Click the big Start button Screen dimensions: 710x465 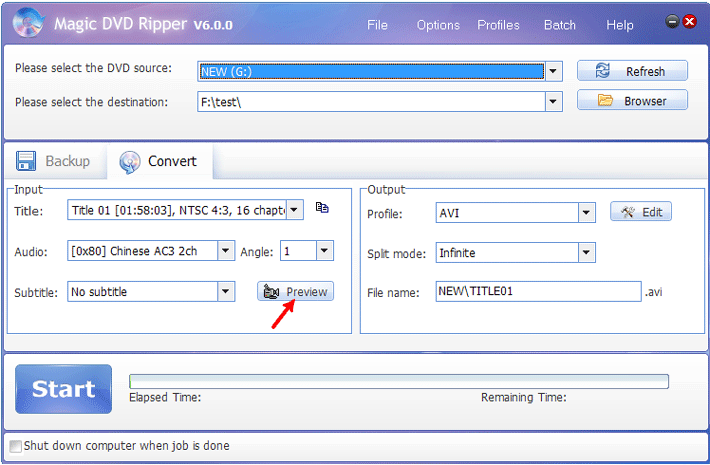point(63,389)
